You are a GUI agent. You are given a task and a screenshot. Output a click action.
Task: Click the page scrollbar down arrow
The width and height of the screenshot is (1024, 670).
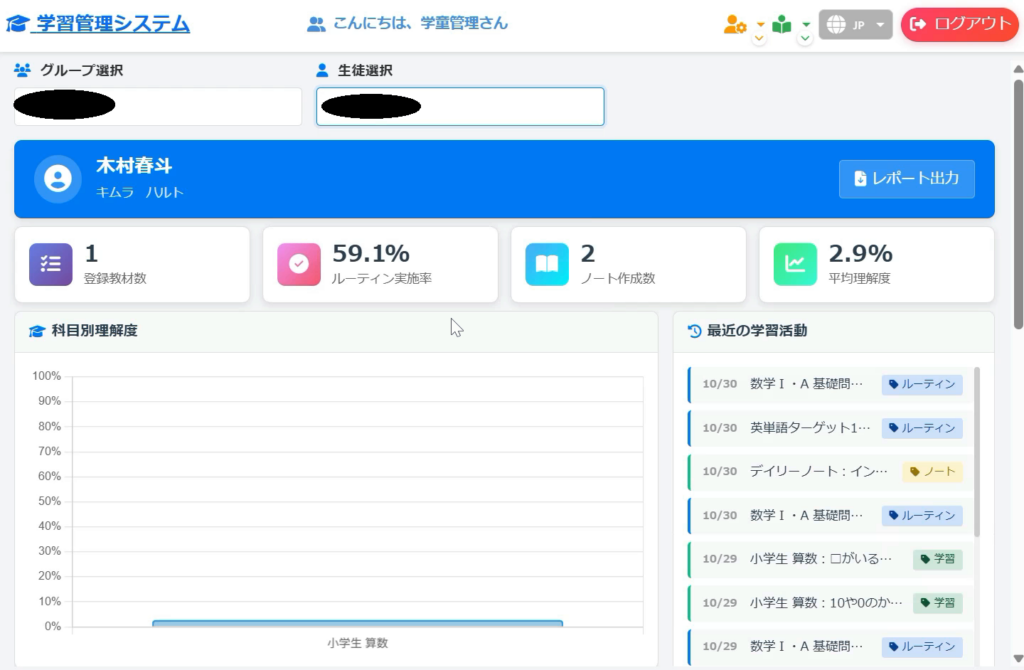coord(1018,658)
